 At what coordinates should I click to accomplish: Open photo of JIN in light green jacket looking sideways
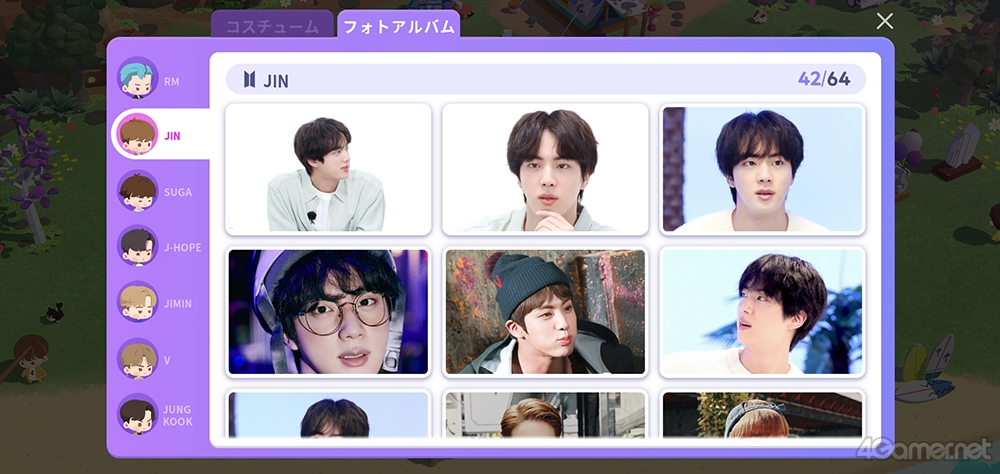[x=328, y=169]
